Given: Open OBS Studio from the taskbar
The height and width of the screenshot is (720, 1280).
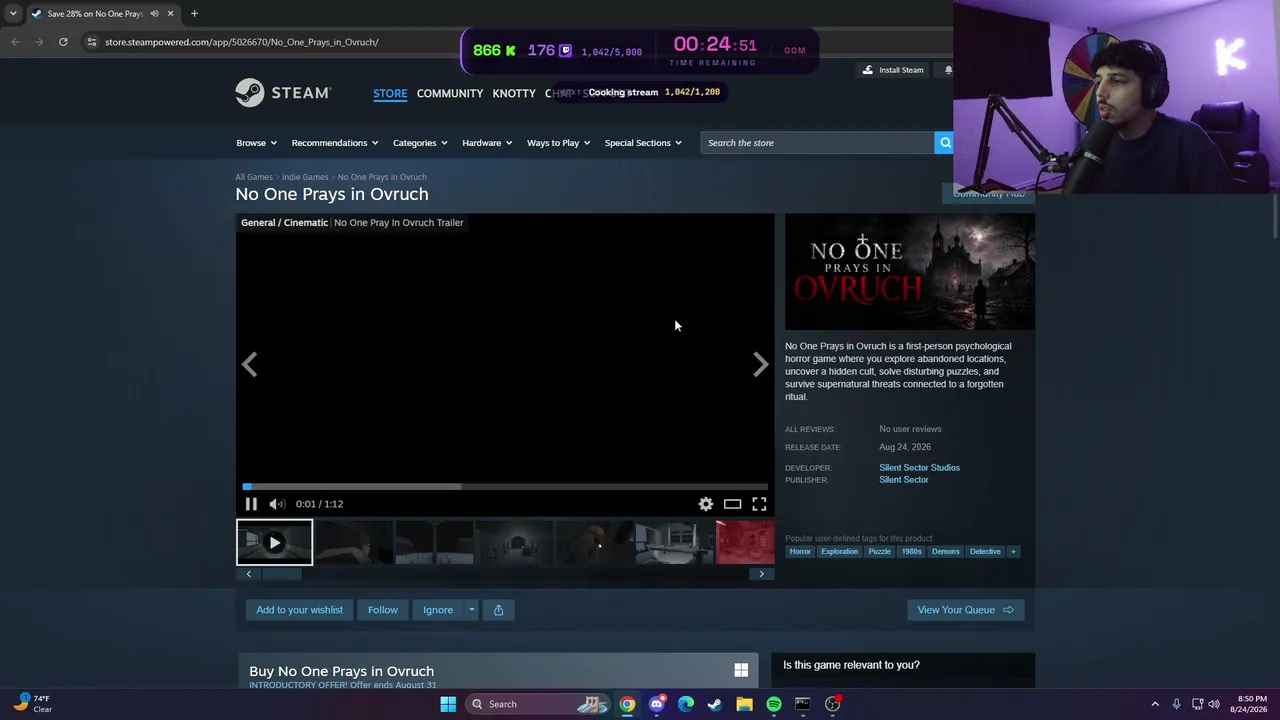Looking at the screenshot, I should click(833, 704).
